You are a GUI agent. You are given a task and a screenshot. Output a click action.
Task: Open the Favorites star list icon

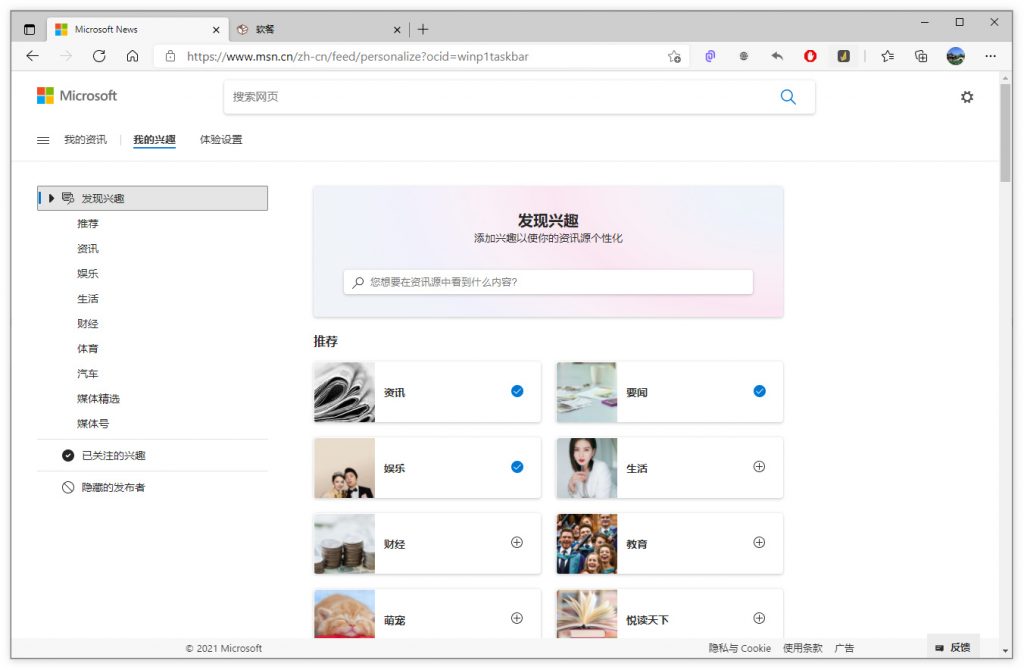(887, 57)
